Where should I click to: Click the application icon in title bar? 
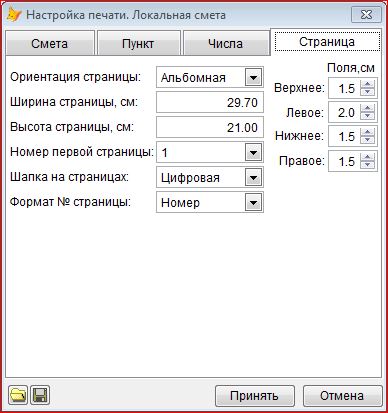click(14, 15)
